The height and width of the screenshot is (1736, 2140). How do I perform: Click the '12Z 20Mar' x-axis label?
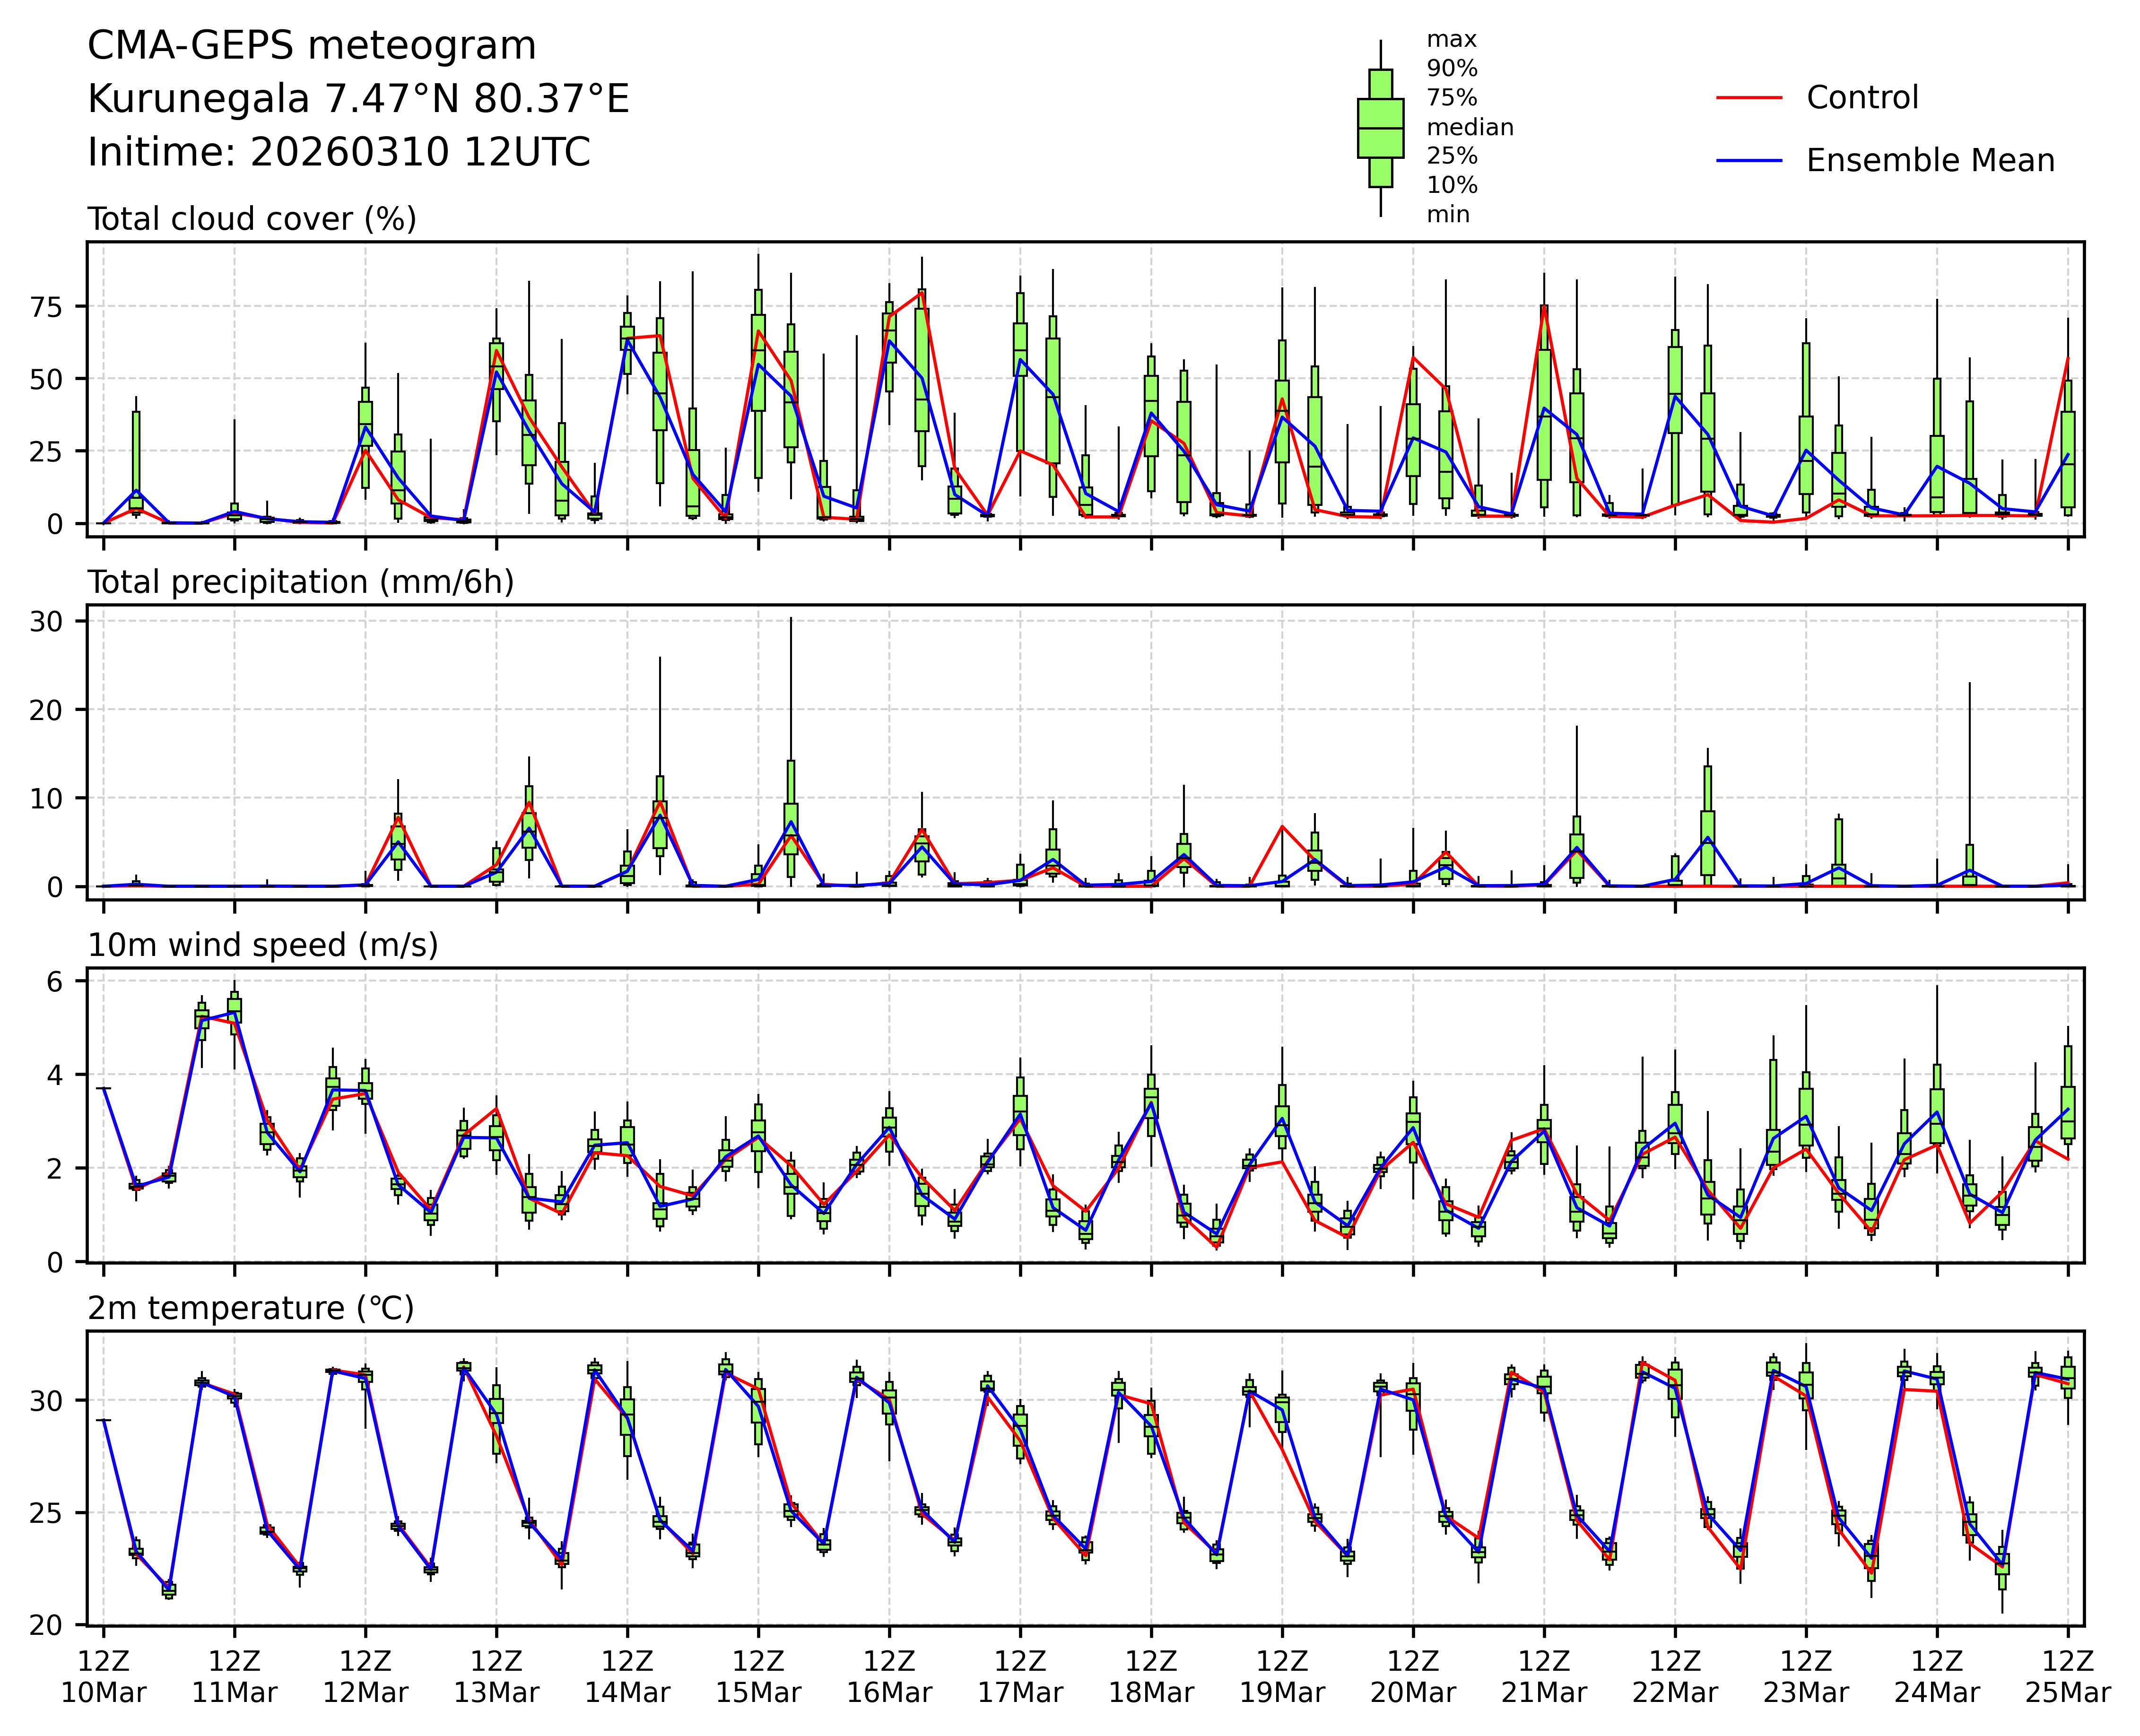[x=1413, y=1677]
